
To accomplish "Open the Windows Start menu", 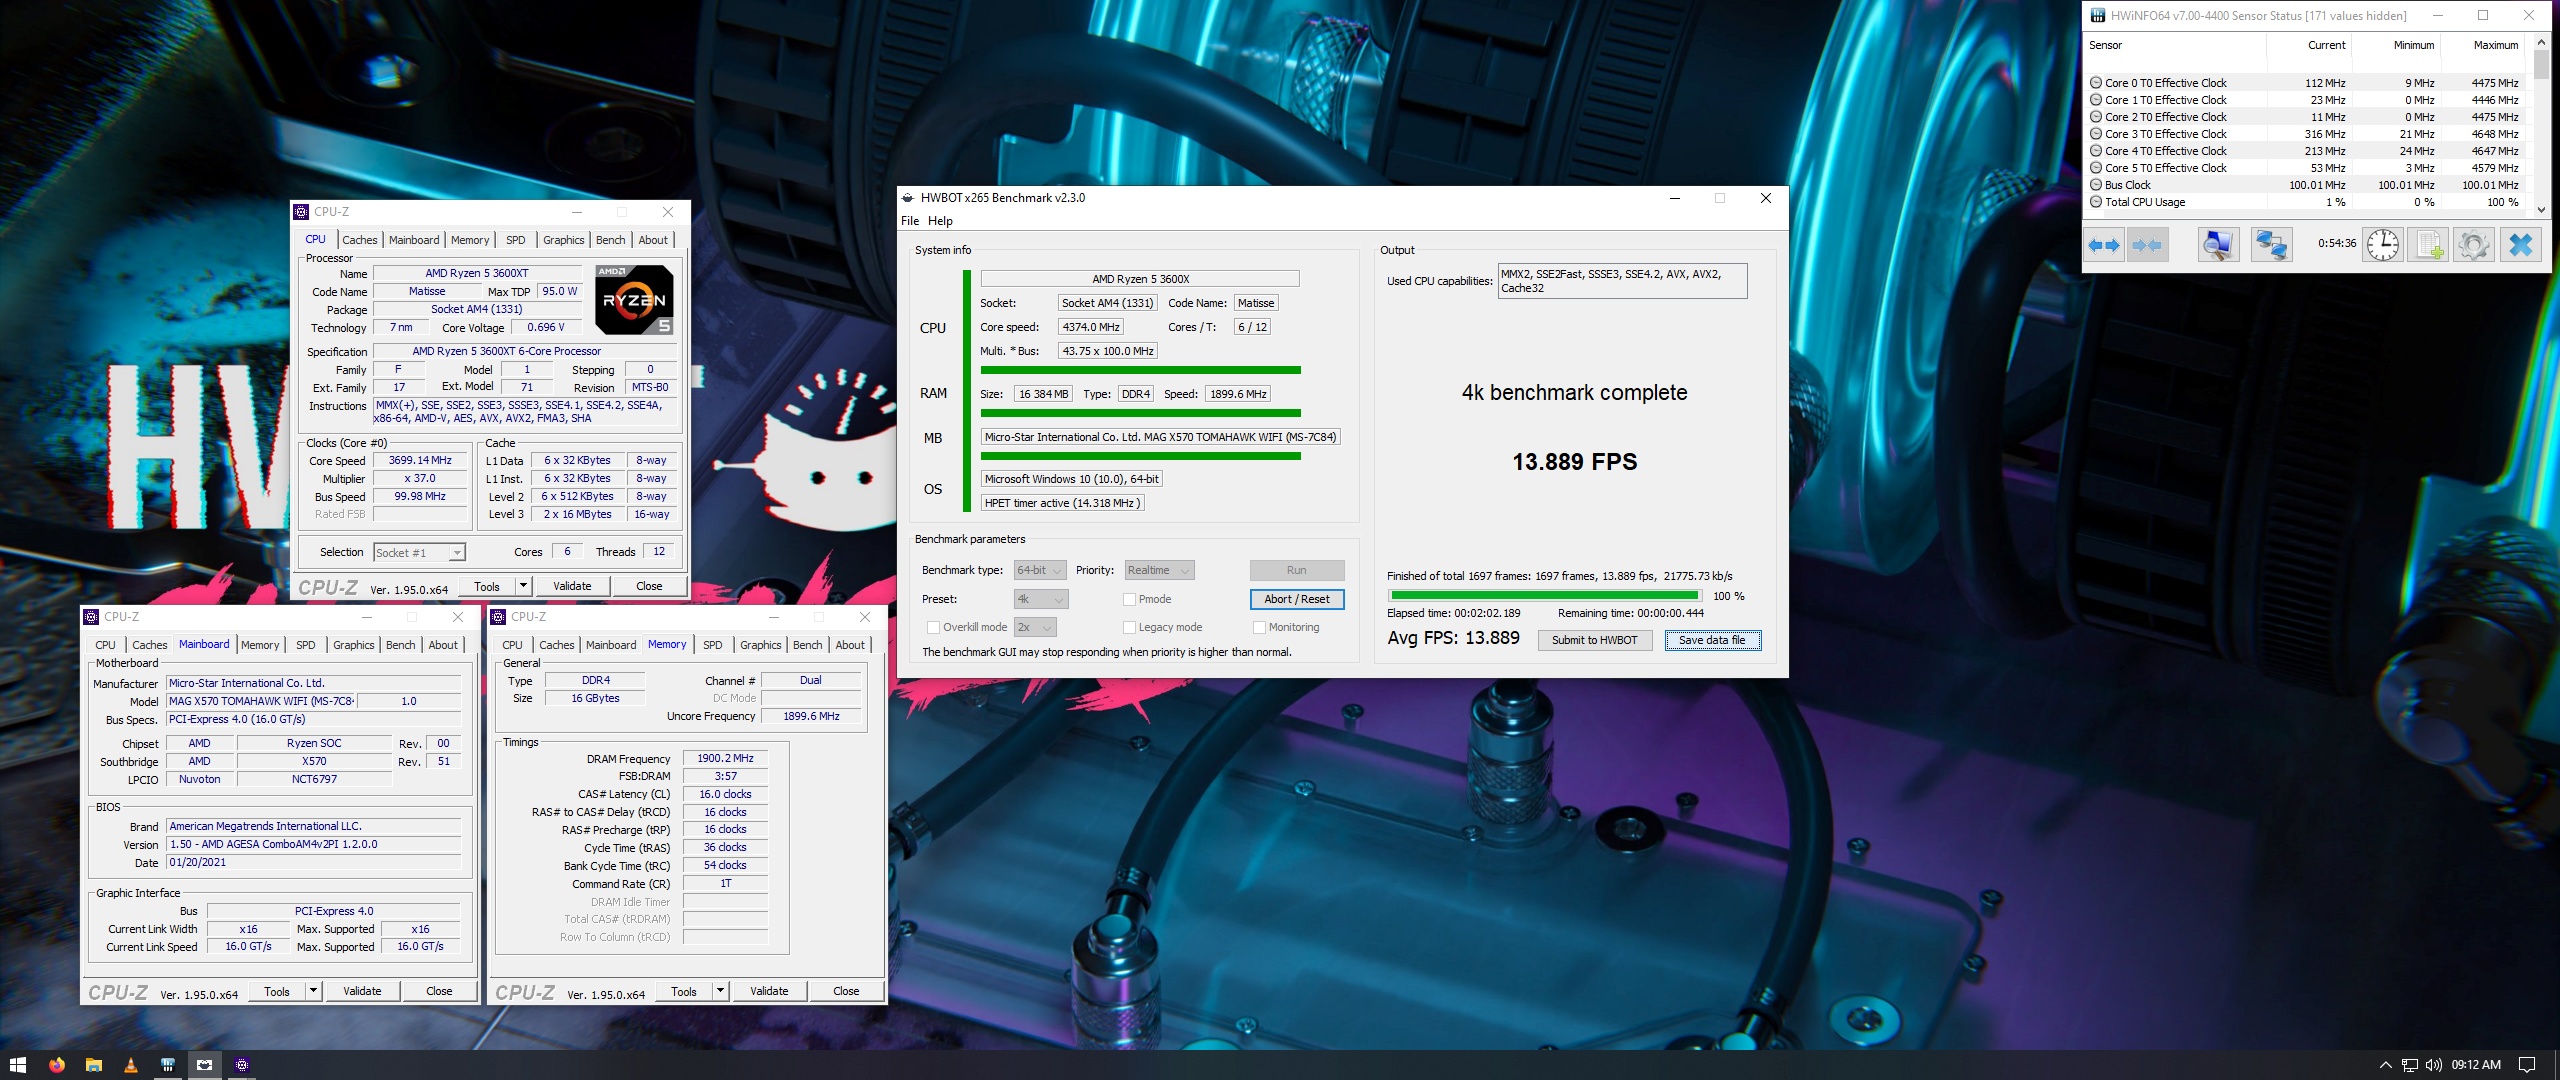I will coord(18,1065).
